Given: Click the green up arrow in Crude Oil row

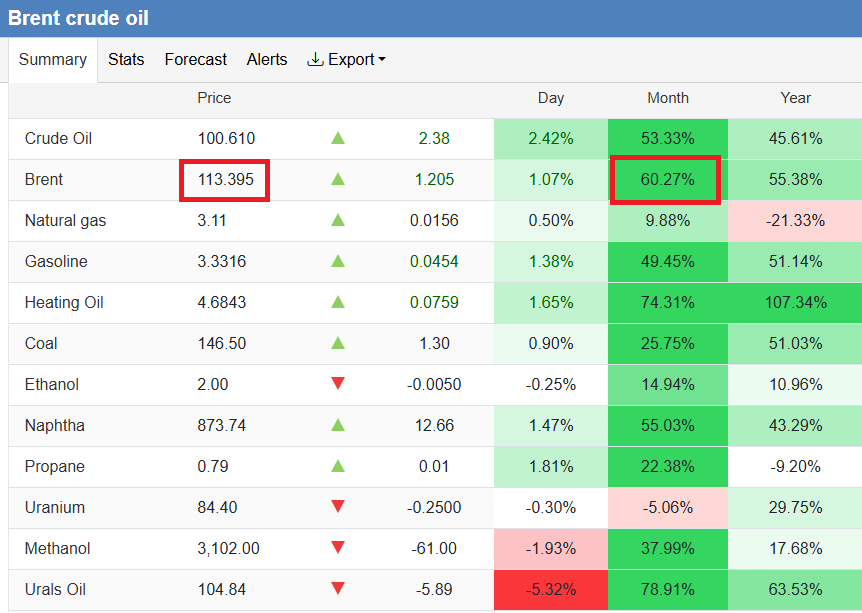Looking at the screenshot, I should pyautogui.click(x=338, y=139).
